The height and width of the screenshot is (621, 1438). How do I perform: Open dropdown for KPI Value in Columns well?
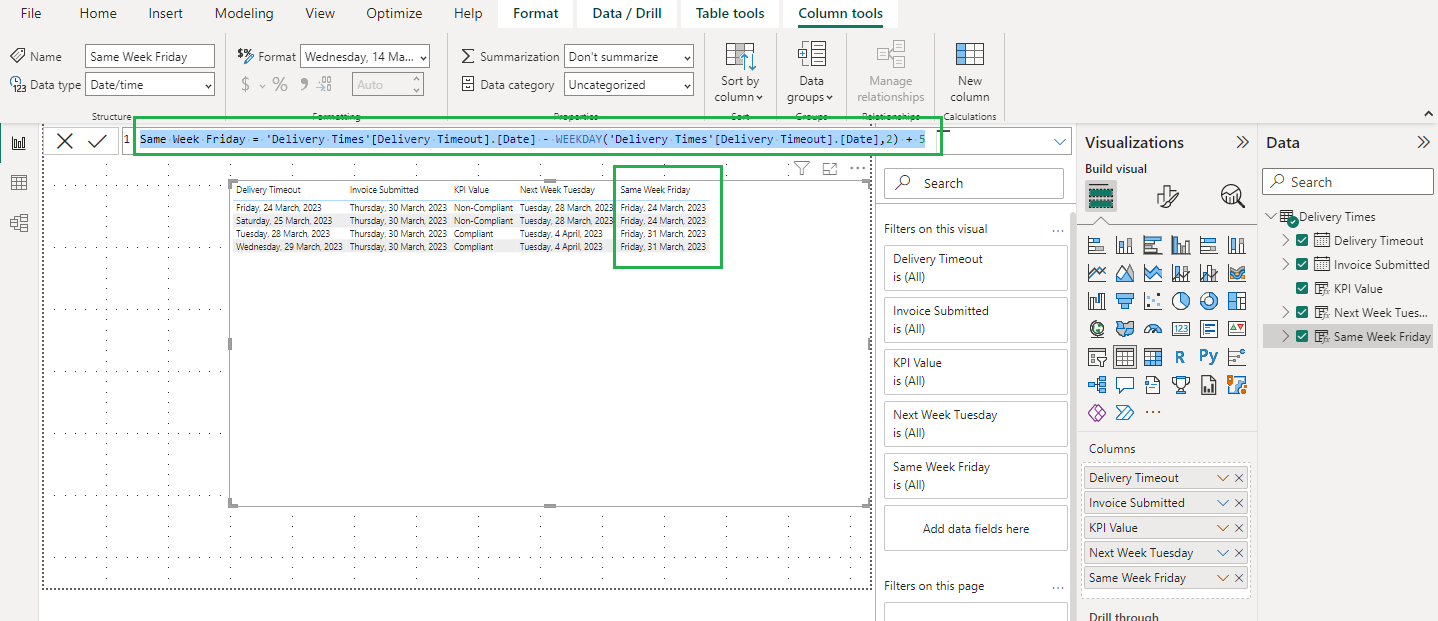pyautogui.click(x=1222, y=528)
